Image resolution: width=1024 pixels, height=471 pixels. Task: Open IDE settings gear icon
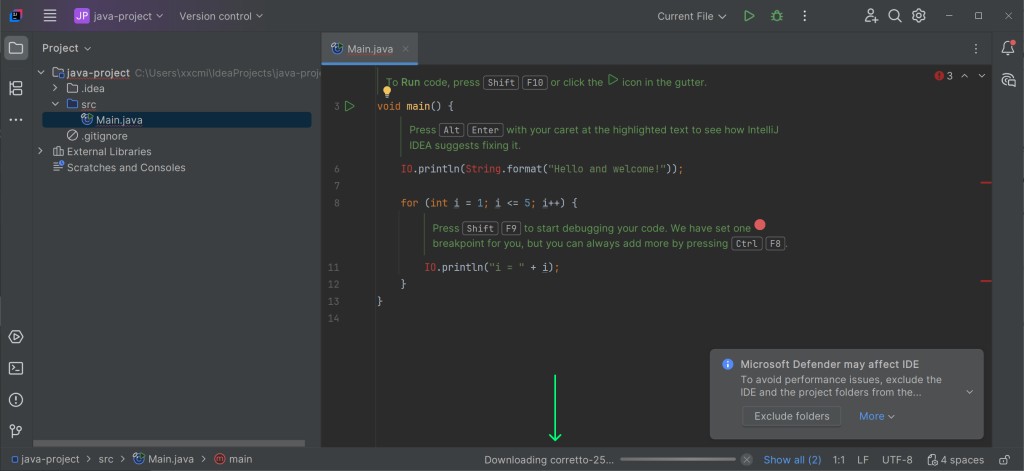(x=919, y=16)
